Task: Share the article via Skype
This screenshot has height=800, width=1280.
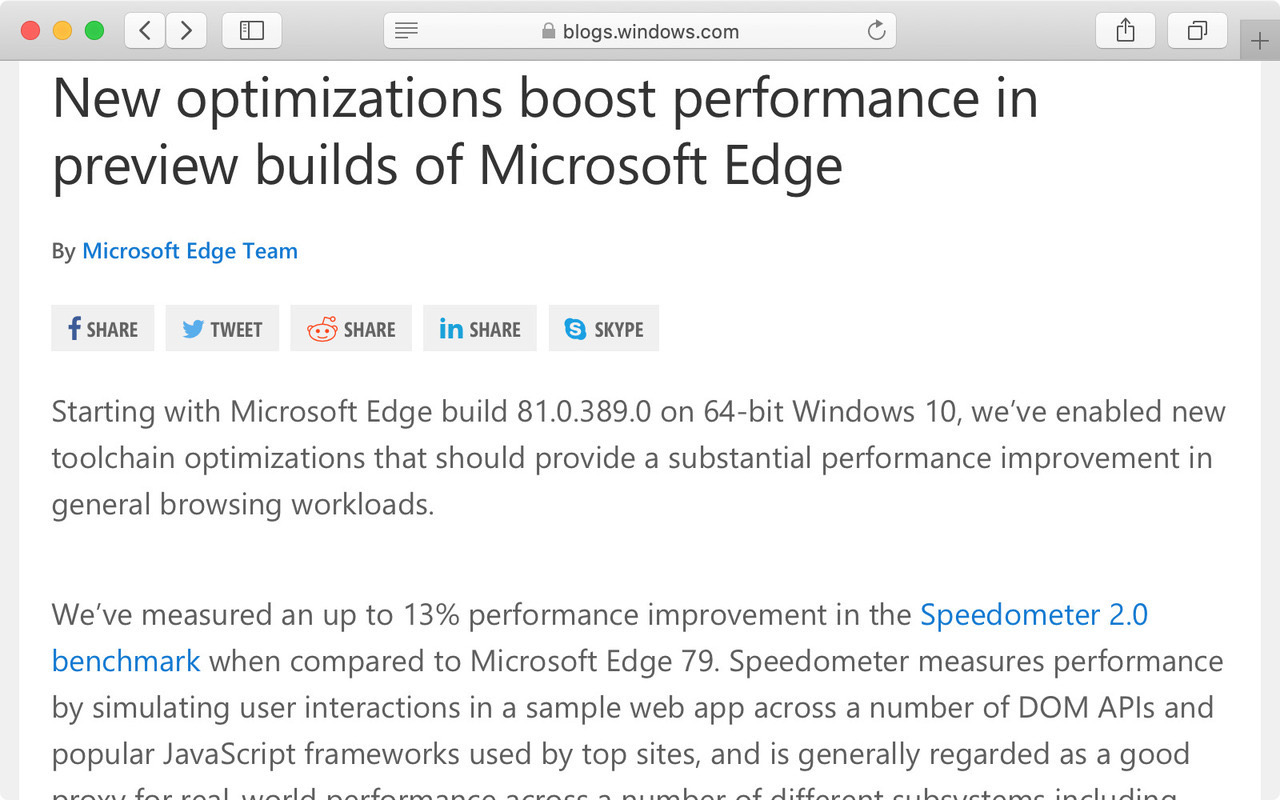Action: pos(604,329)
